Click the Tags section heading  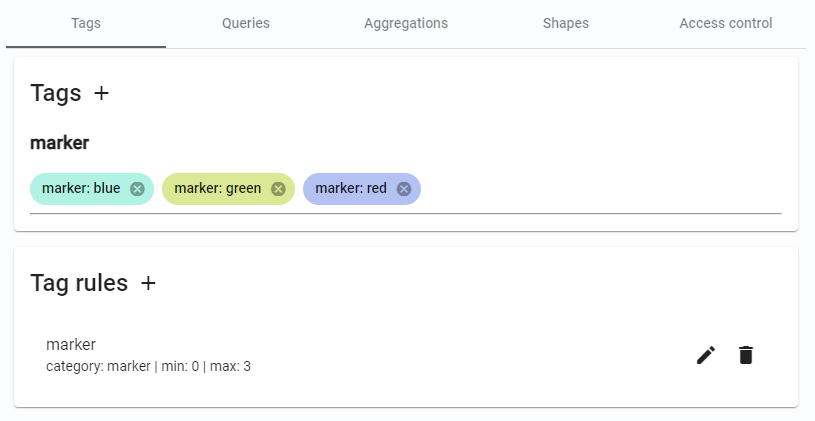pyautogui.click(x=56, y=93)
